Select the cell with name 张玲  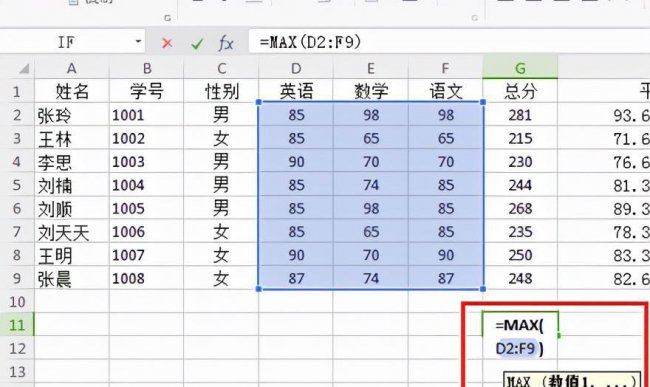[x=72, y=115]
